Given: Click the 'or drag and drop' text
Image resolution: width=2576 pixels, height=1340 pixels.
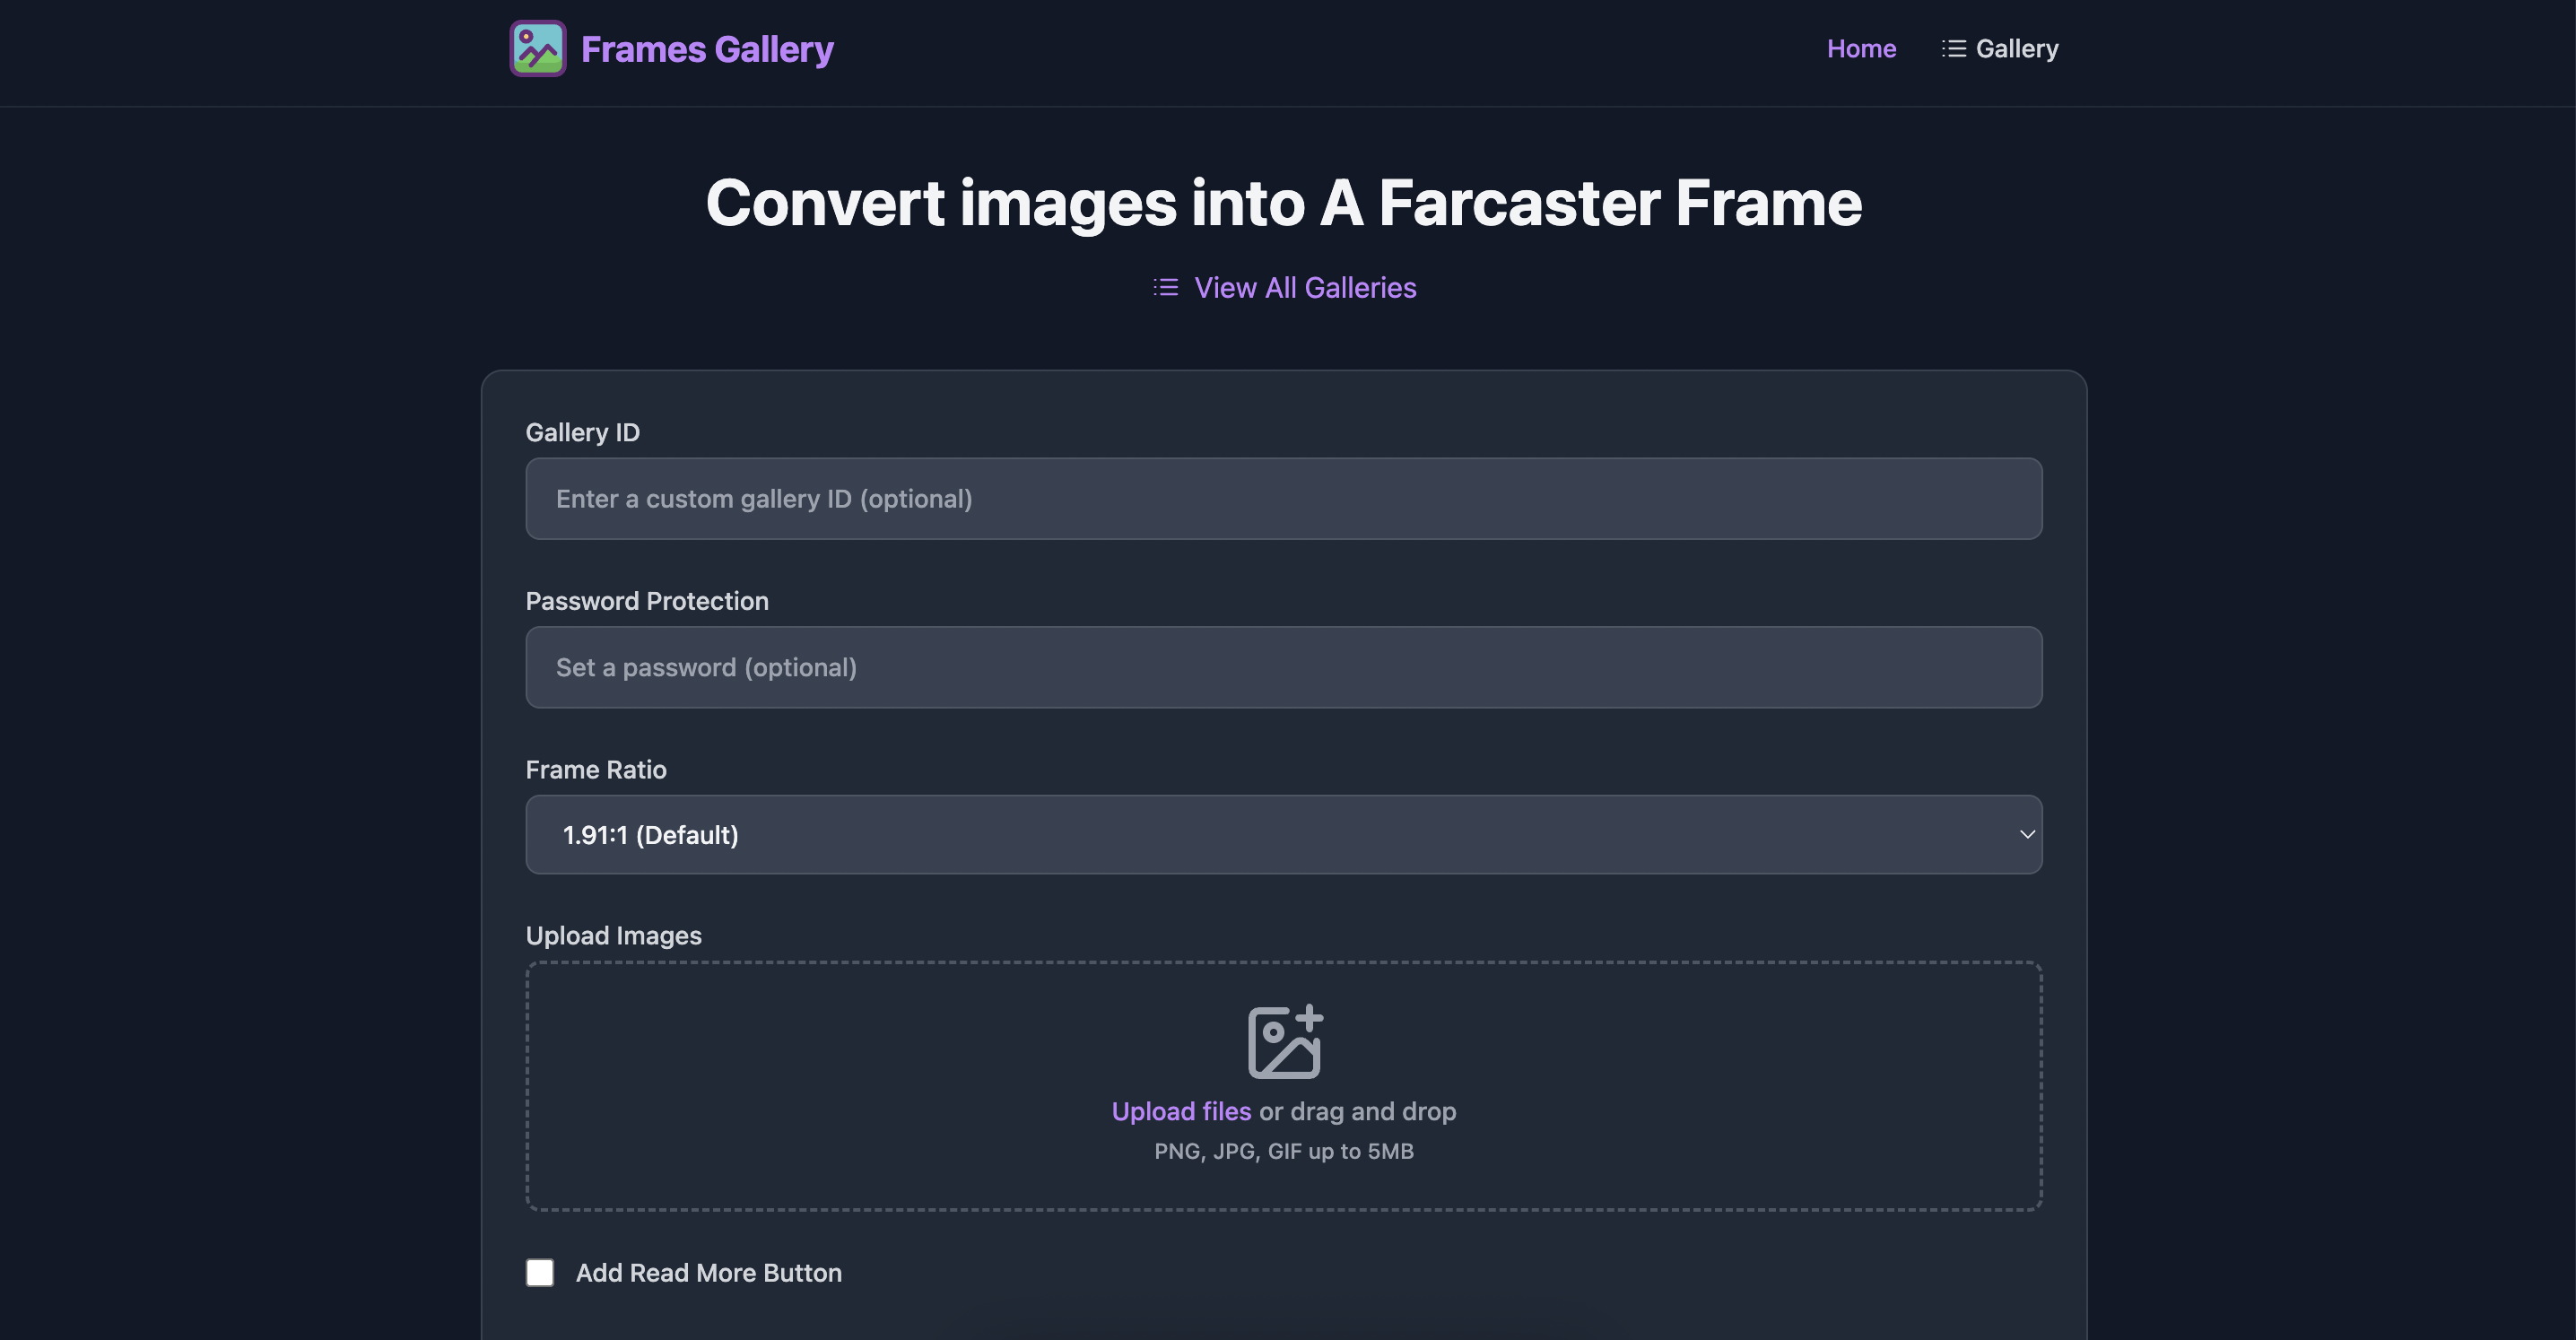Looking at the screenshot, I should [1357, 1112].
